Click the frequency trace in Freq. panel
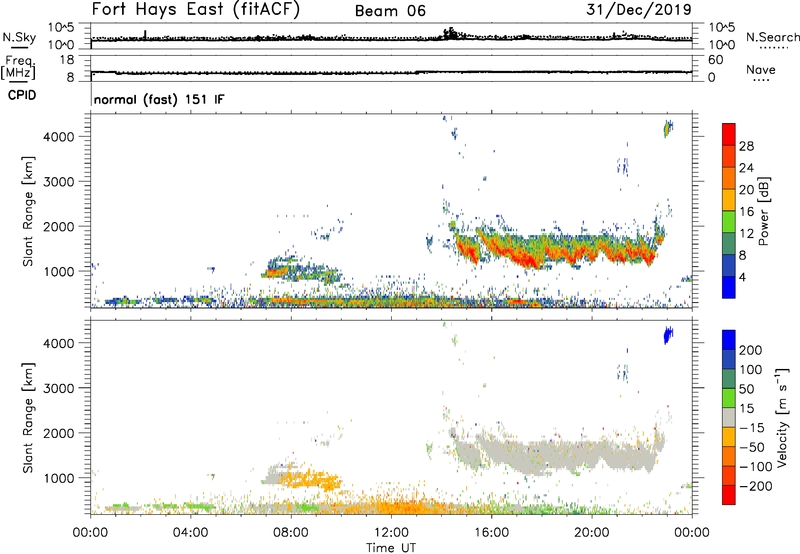The height and width of the screenshot is (554, 800). coord(391,72)
